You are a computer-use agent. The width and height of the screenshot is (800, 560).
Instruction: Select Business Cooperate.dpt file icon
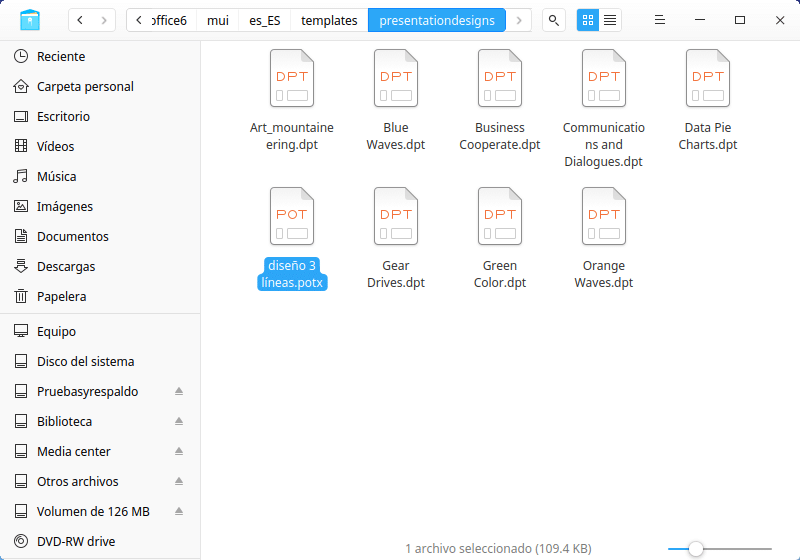click(500, 78)
